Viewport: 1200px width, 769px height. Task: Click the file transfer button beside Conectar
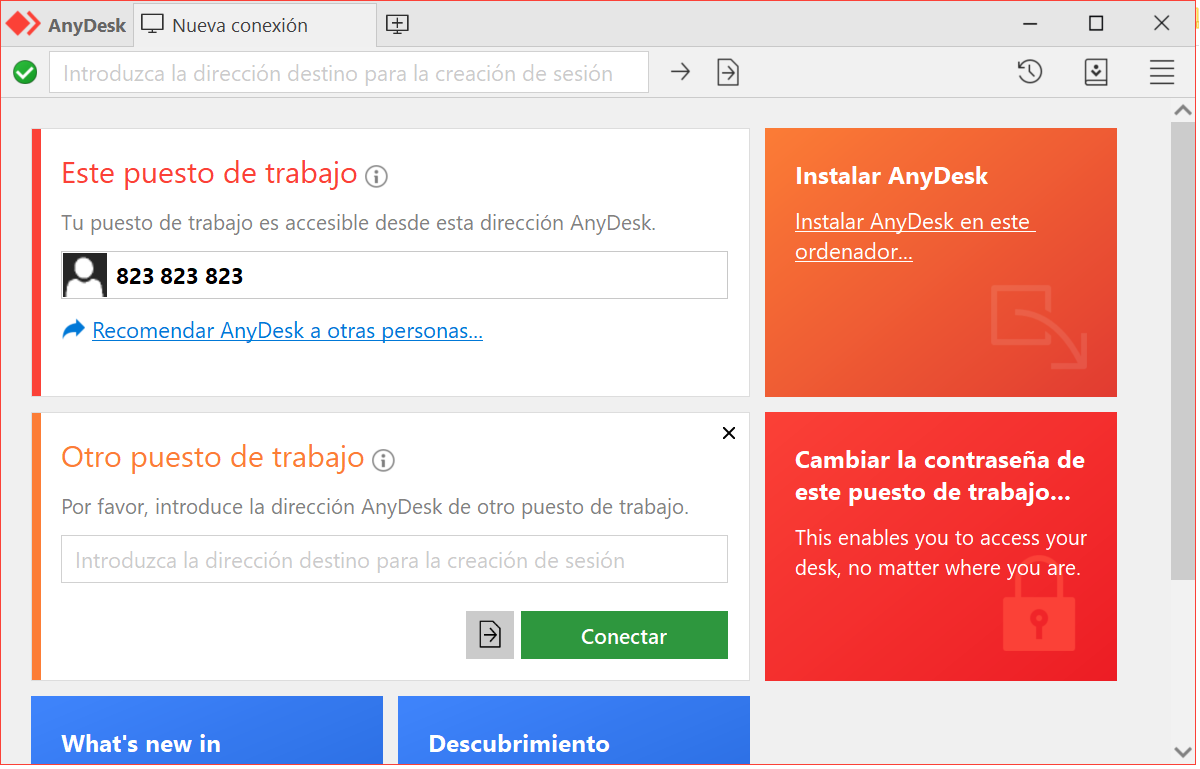tap(490, 635)
